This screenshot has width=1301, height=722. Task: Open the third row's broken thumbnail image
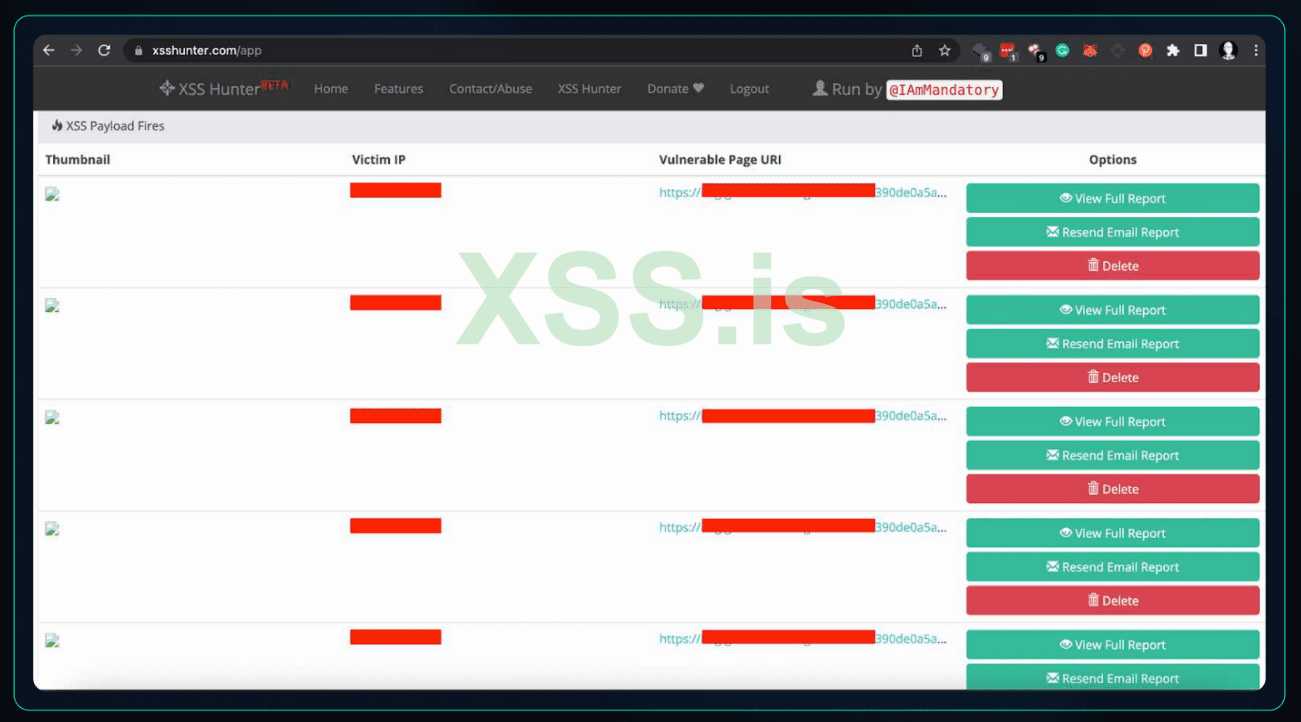pyautogui.click(x=52, y=417)
